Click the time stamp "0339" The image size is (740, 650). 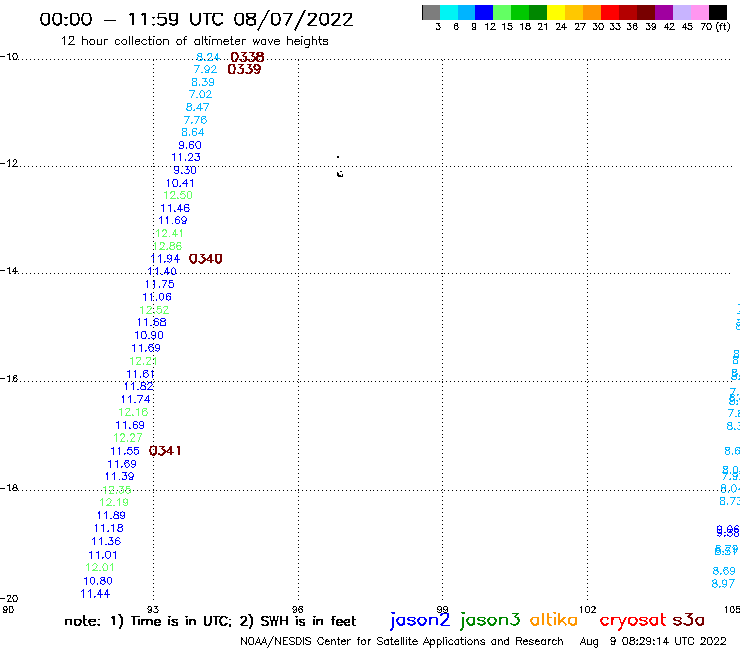tap(244, 69)
